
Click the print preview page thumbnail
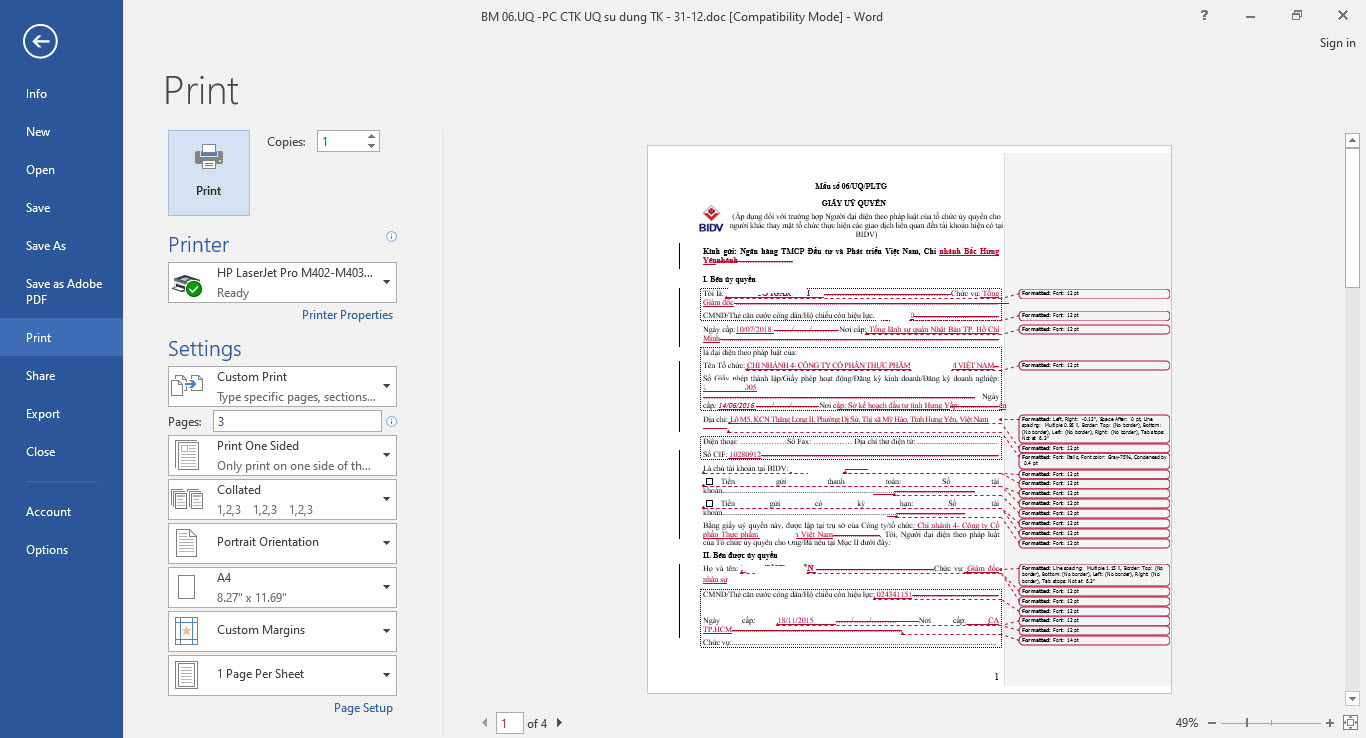pos(909,419)
